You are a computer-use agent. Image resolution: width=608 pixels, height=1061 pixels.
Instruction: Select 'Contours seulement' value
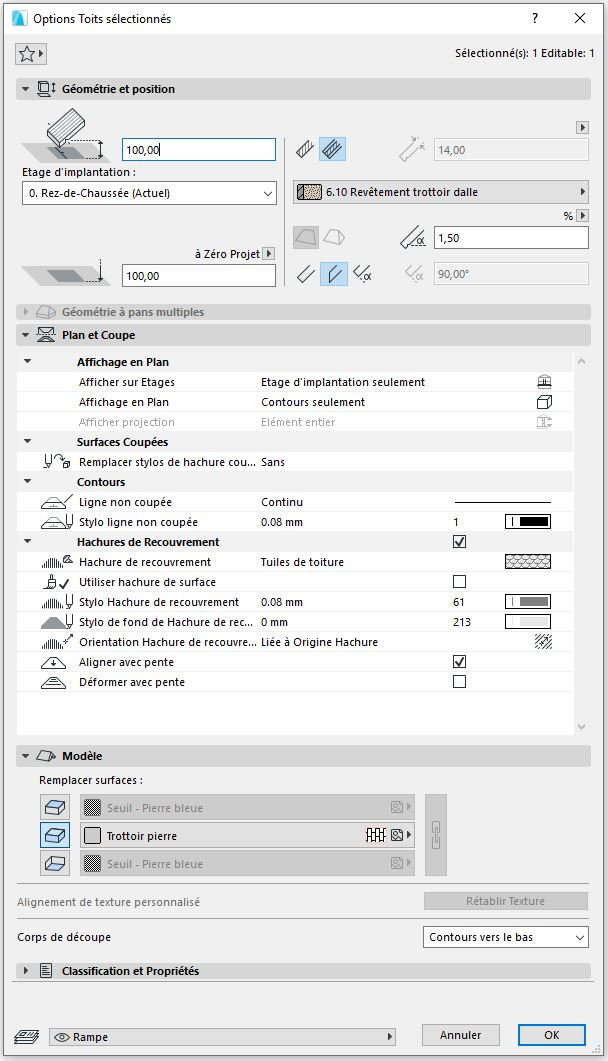(313, 402)
